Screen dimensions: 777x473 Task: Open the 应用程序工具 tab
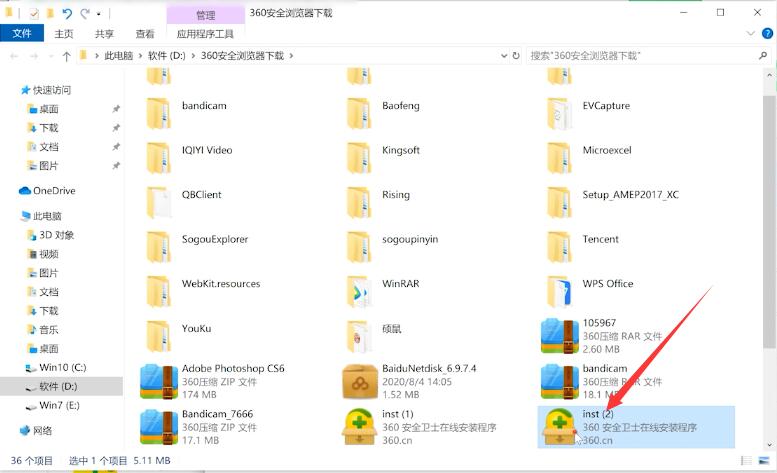205,34
